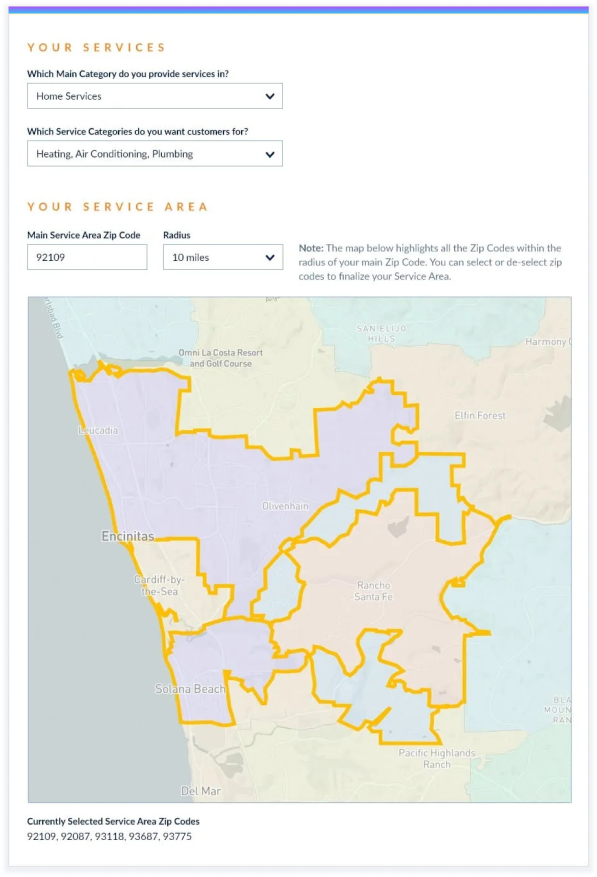This screenshot has width=597, height=877.
Task: Click the chevron beside Heating, Air Conditioning, Plumbing
Action: point(270,154)
